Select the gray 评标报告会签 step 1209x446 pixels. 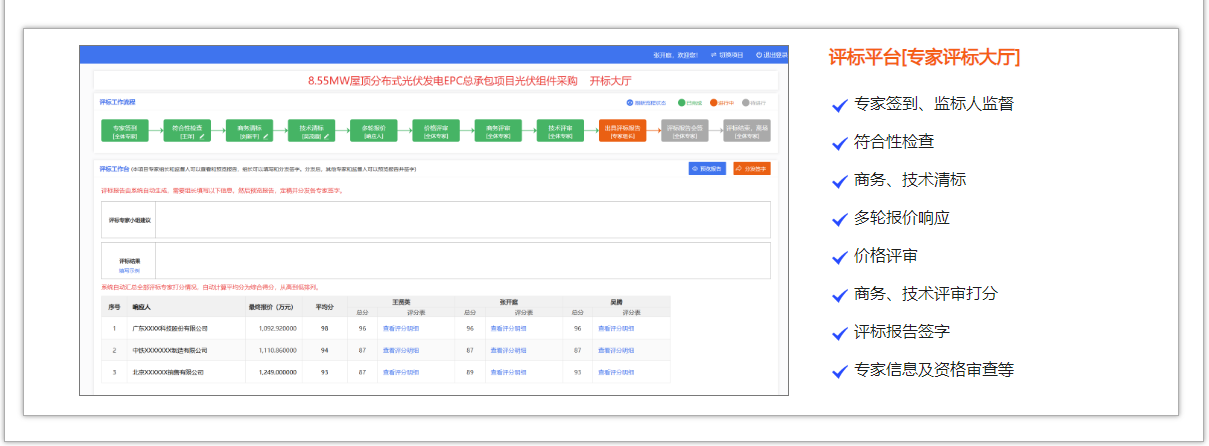pyautogui.click(x=685, y=131)
